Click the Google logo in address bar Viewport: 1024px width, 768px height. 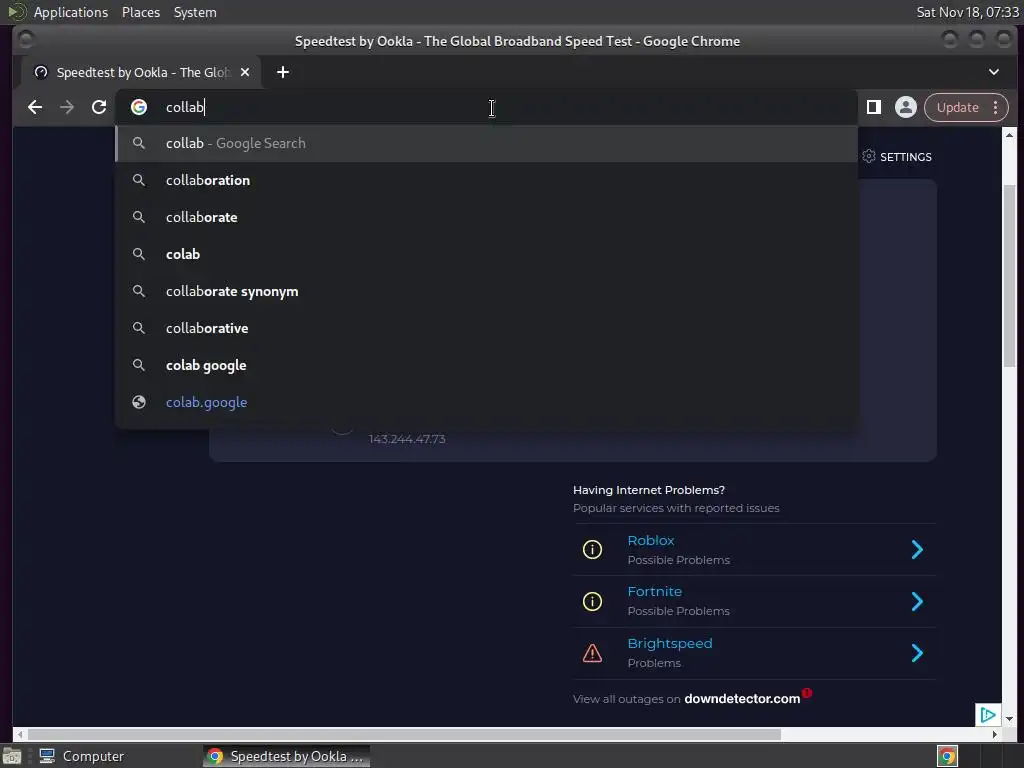139,107
